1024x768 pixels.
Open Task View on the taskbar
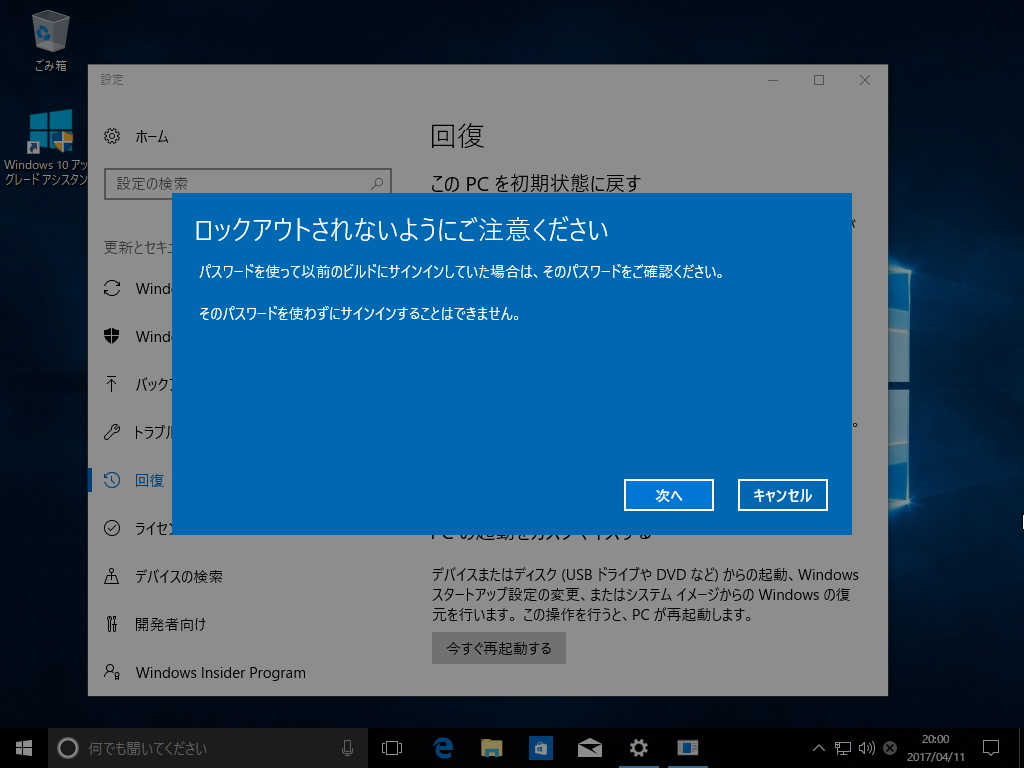391,747
